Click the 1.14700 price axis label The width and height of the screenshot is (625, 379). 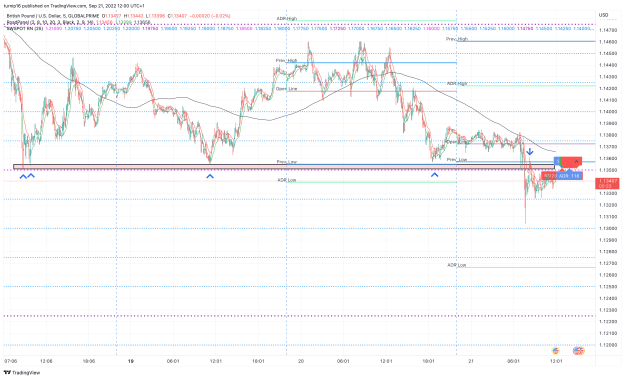click(x=609, y=30)
